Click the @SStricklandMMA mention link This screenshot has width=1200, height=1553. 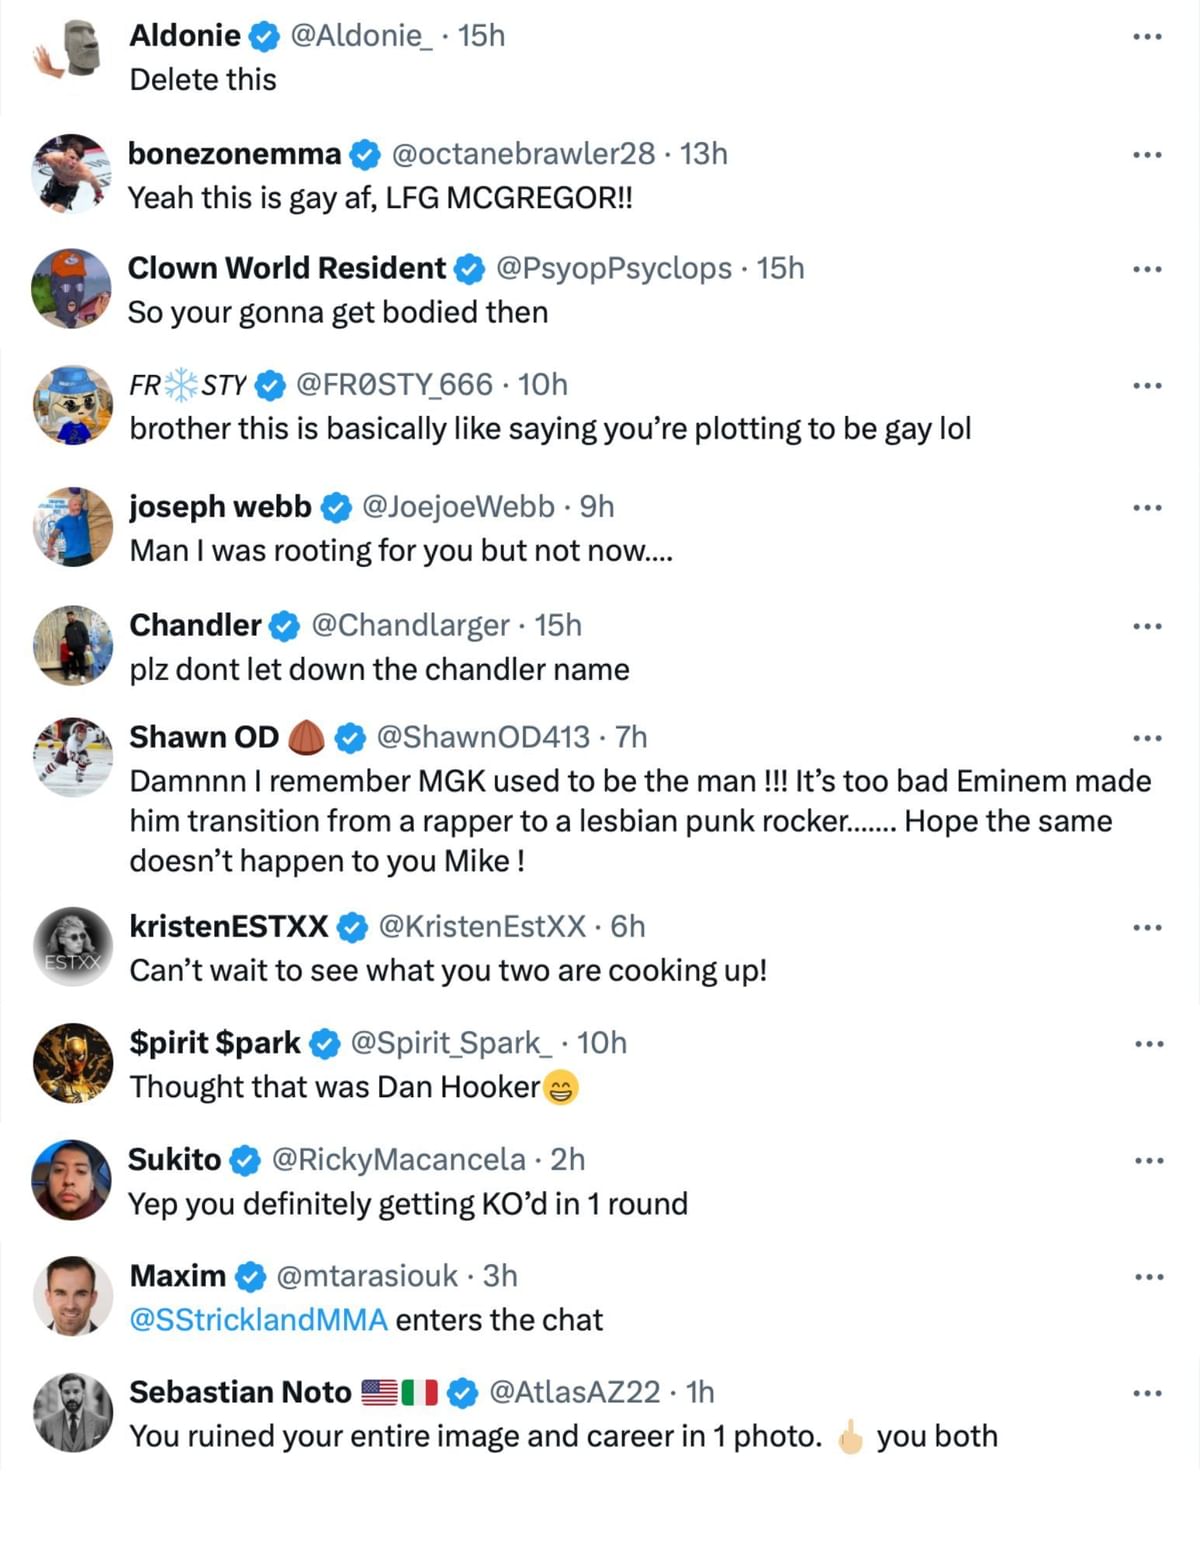258,1320
